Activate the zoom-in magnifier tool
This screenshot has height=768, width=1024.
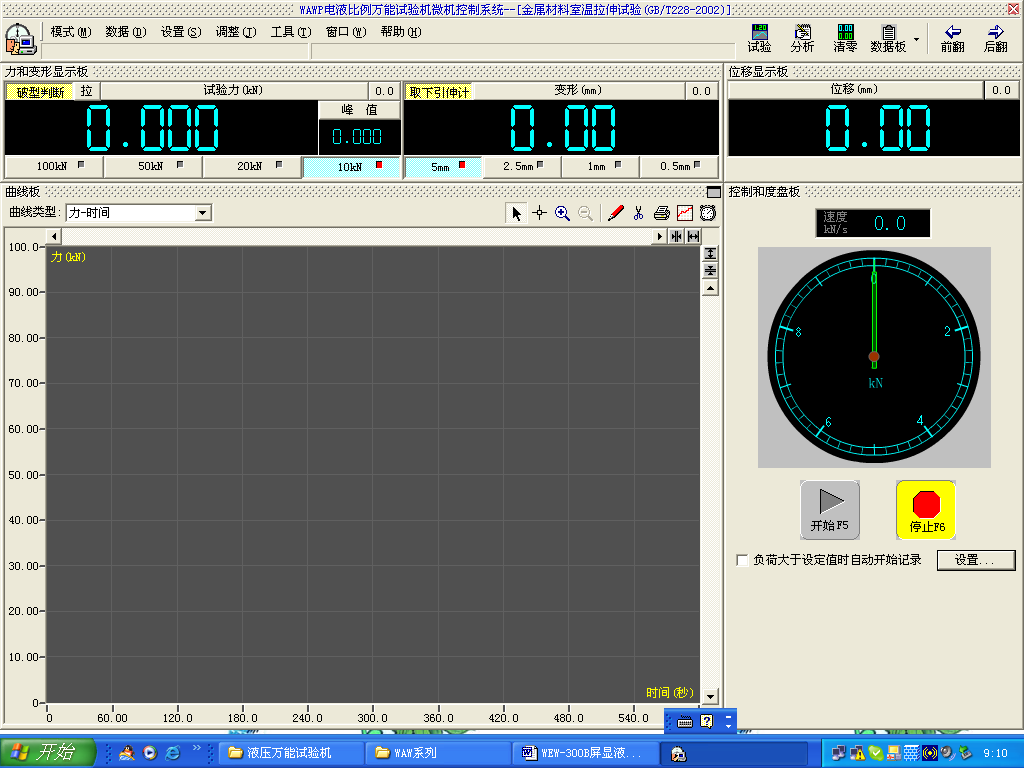pos(562,213)
